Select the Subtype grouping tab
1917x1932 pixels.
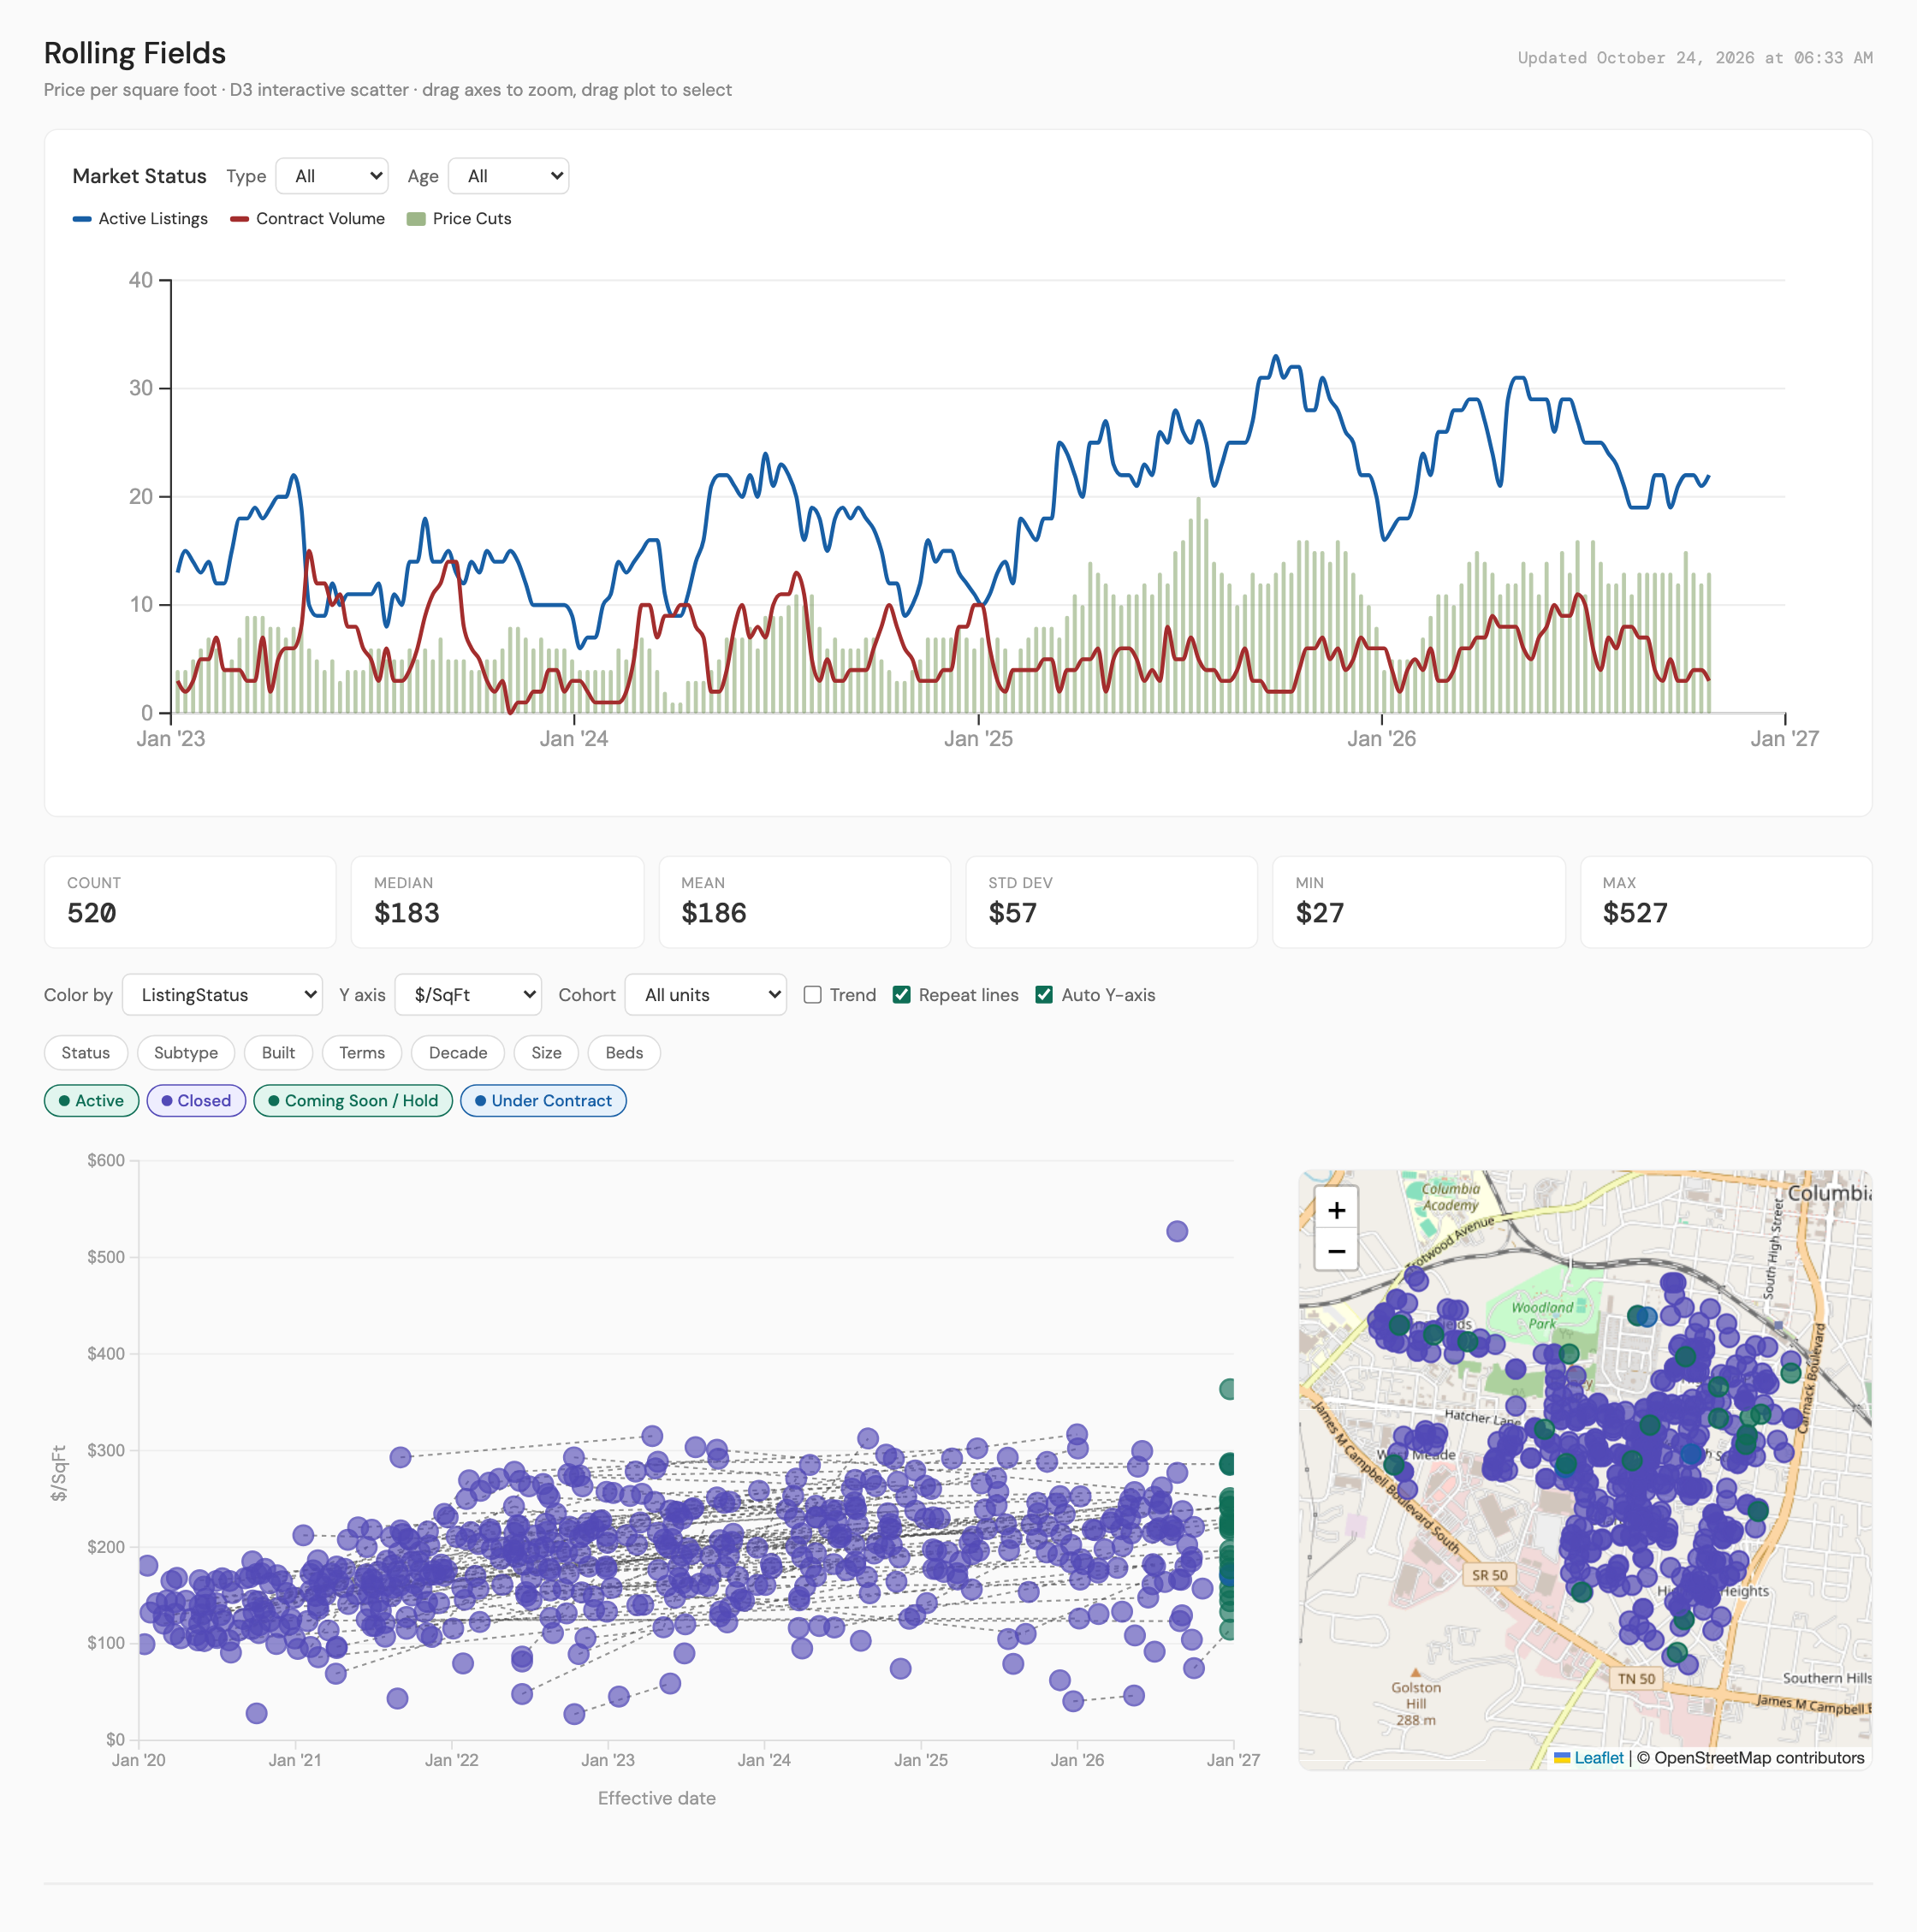pos(186,1053)
